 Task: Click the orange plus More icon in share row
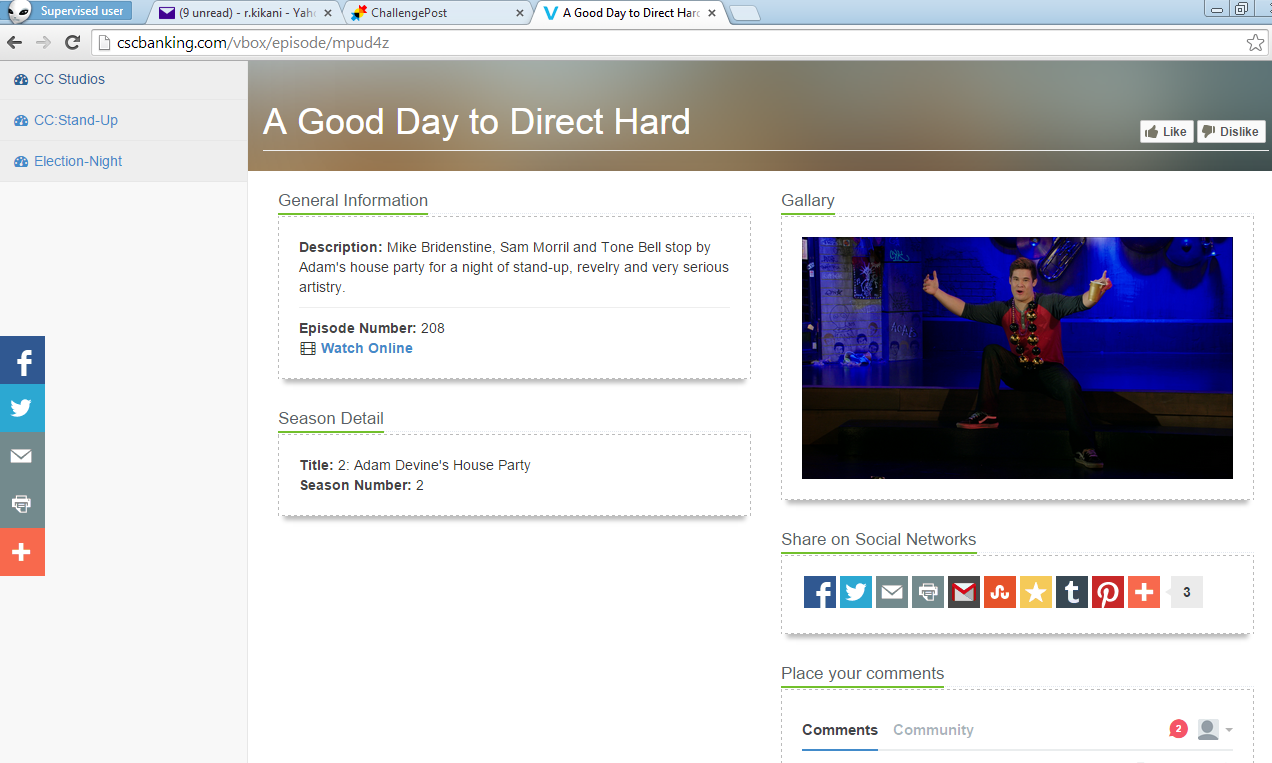pyautogui.click(x=1144, y=592)
